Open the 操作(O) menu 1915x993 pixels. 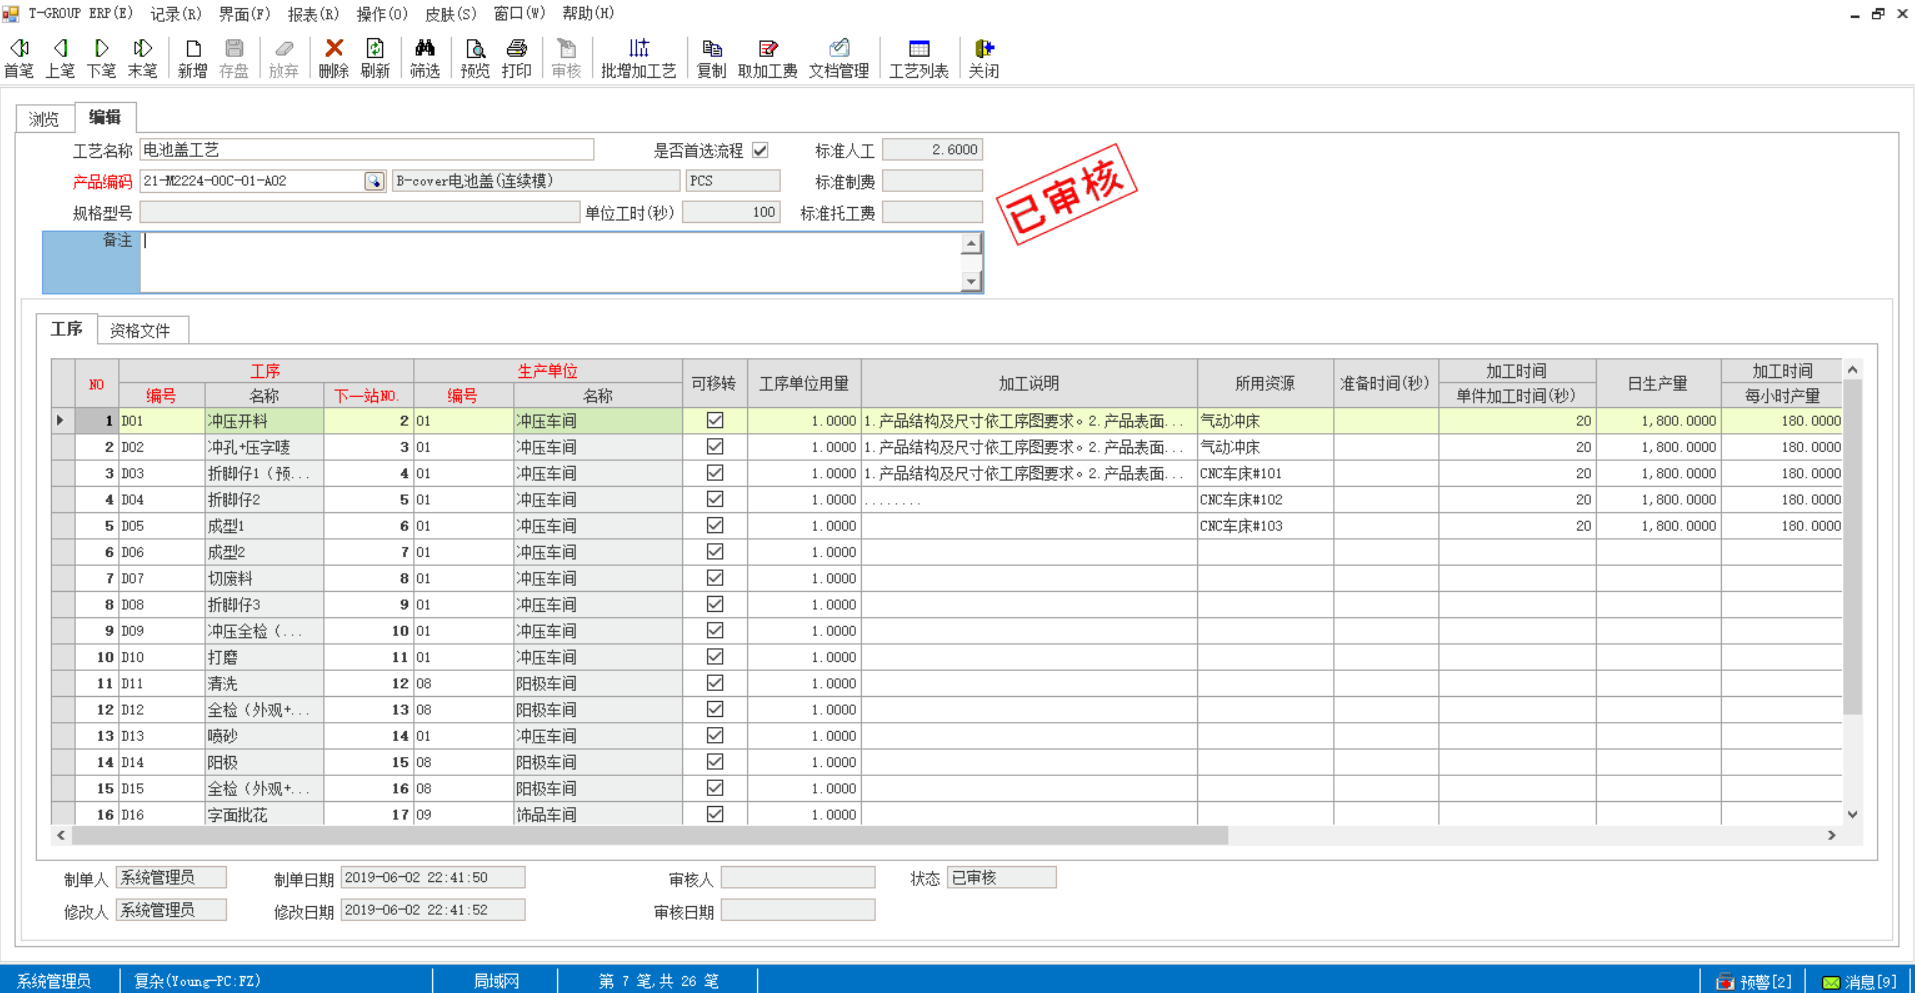pos(382,14)
